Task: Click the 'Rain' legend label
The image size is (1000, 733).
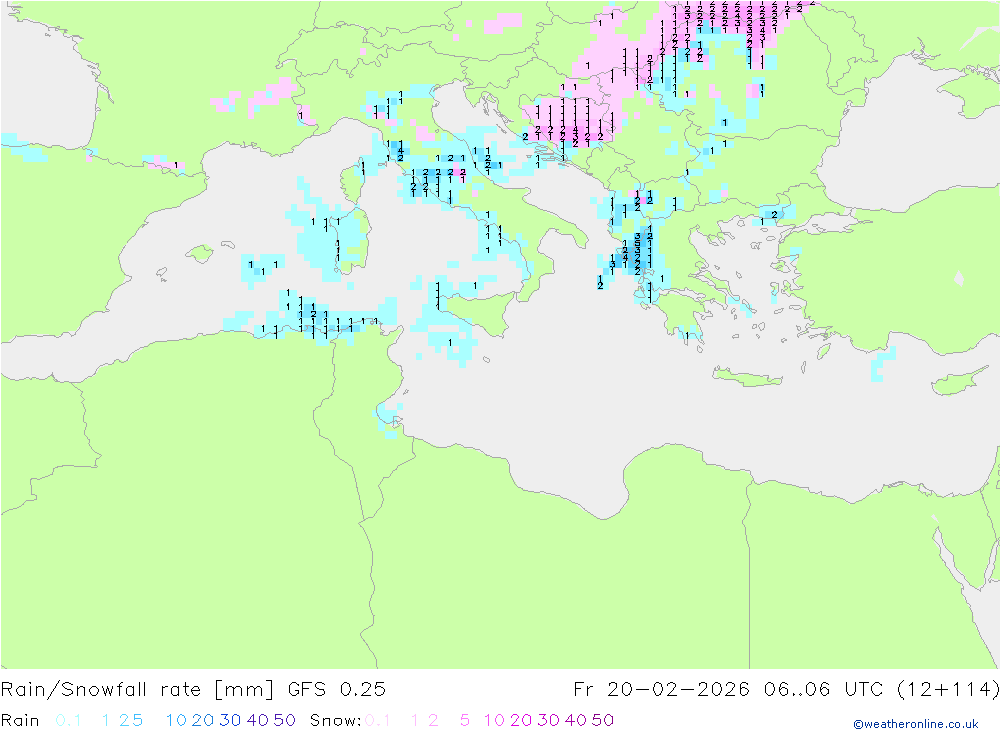Action: (x=20, y=720)
